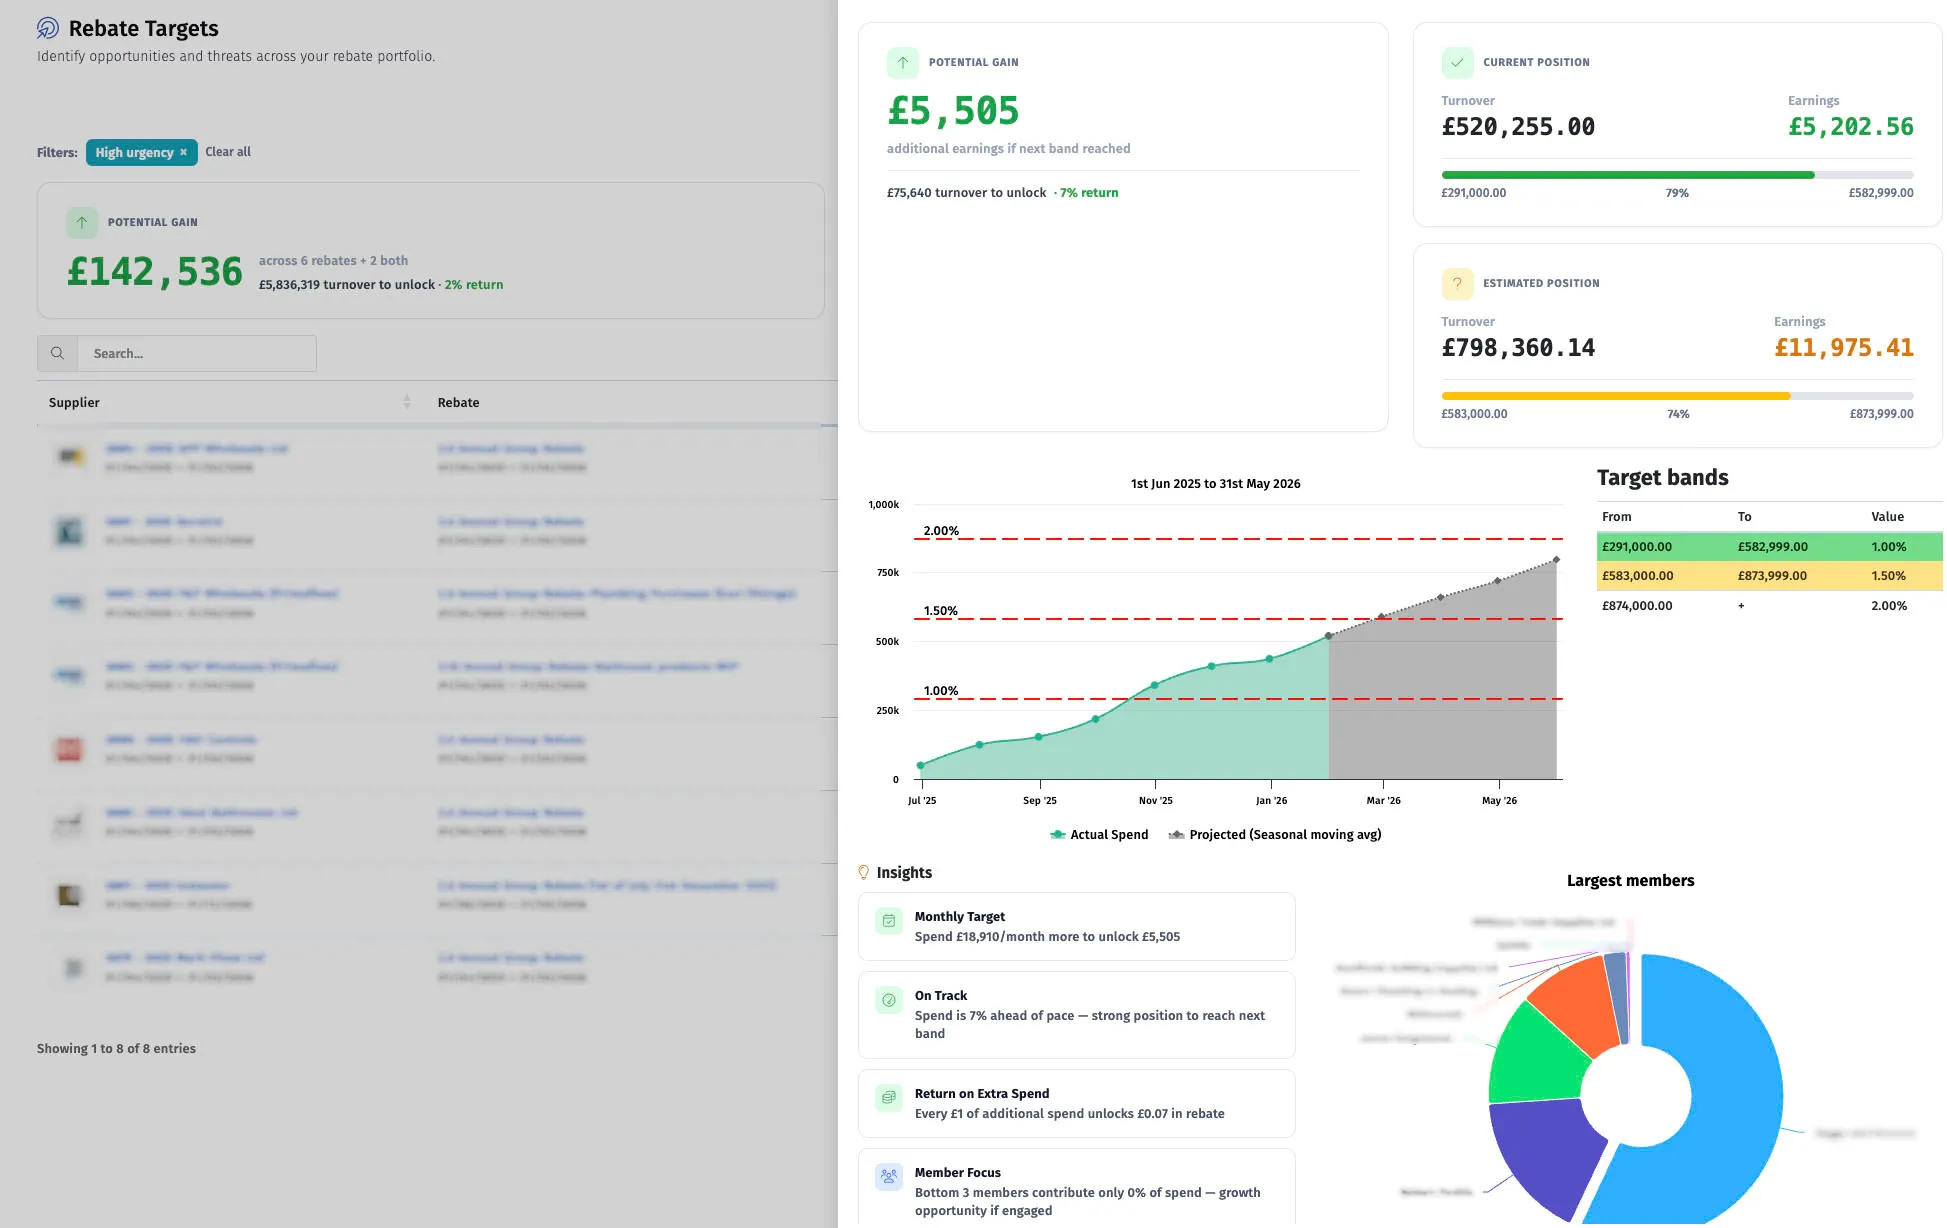Screen dimensions: 1947x1228
Task: Click the Clear all filters link
Action: pos(228,152)
